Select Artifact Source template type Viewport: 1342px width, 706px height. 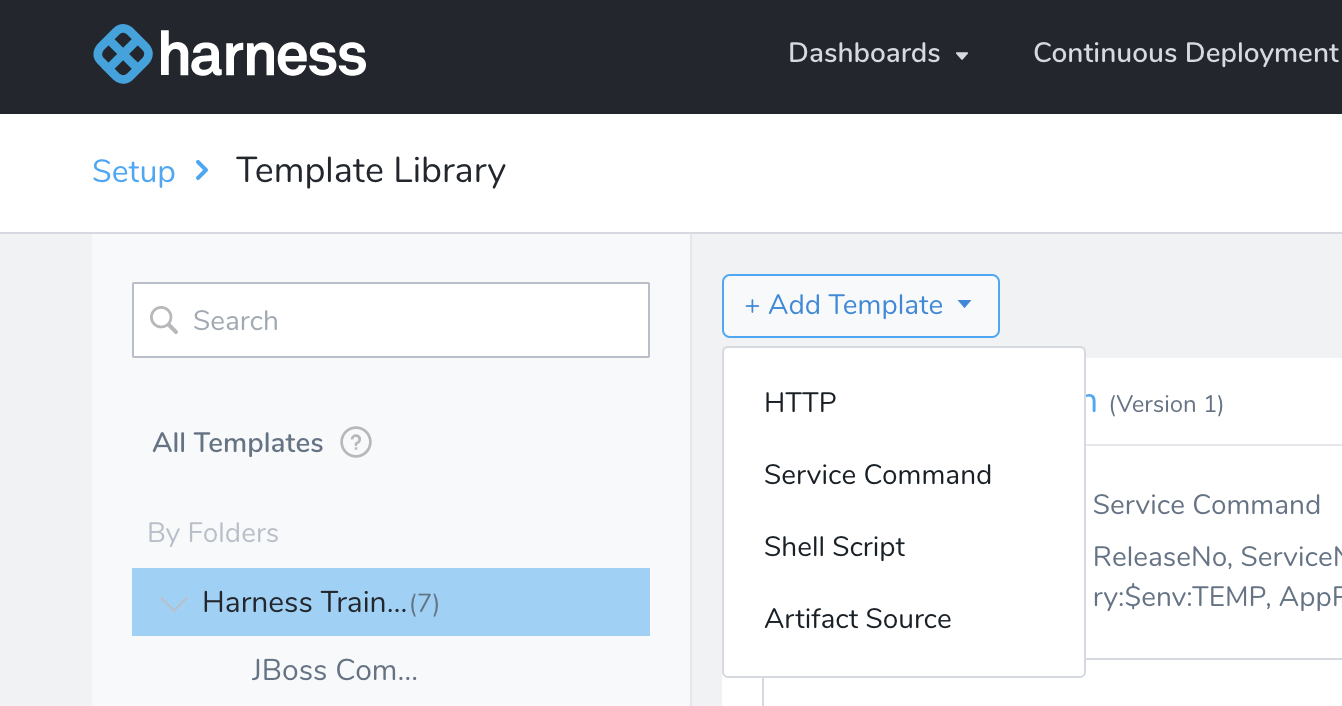[857, 618]
